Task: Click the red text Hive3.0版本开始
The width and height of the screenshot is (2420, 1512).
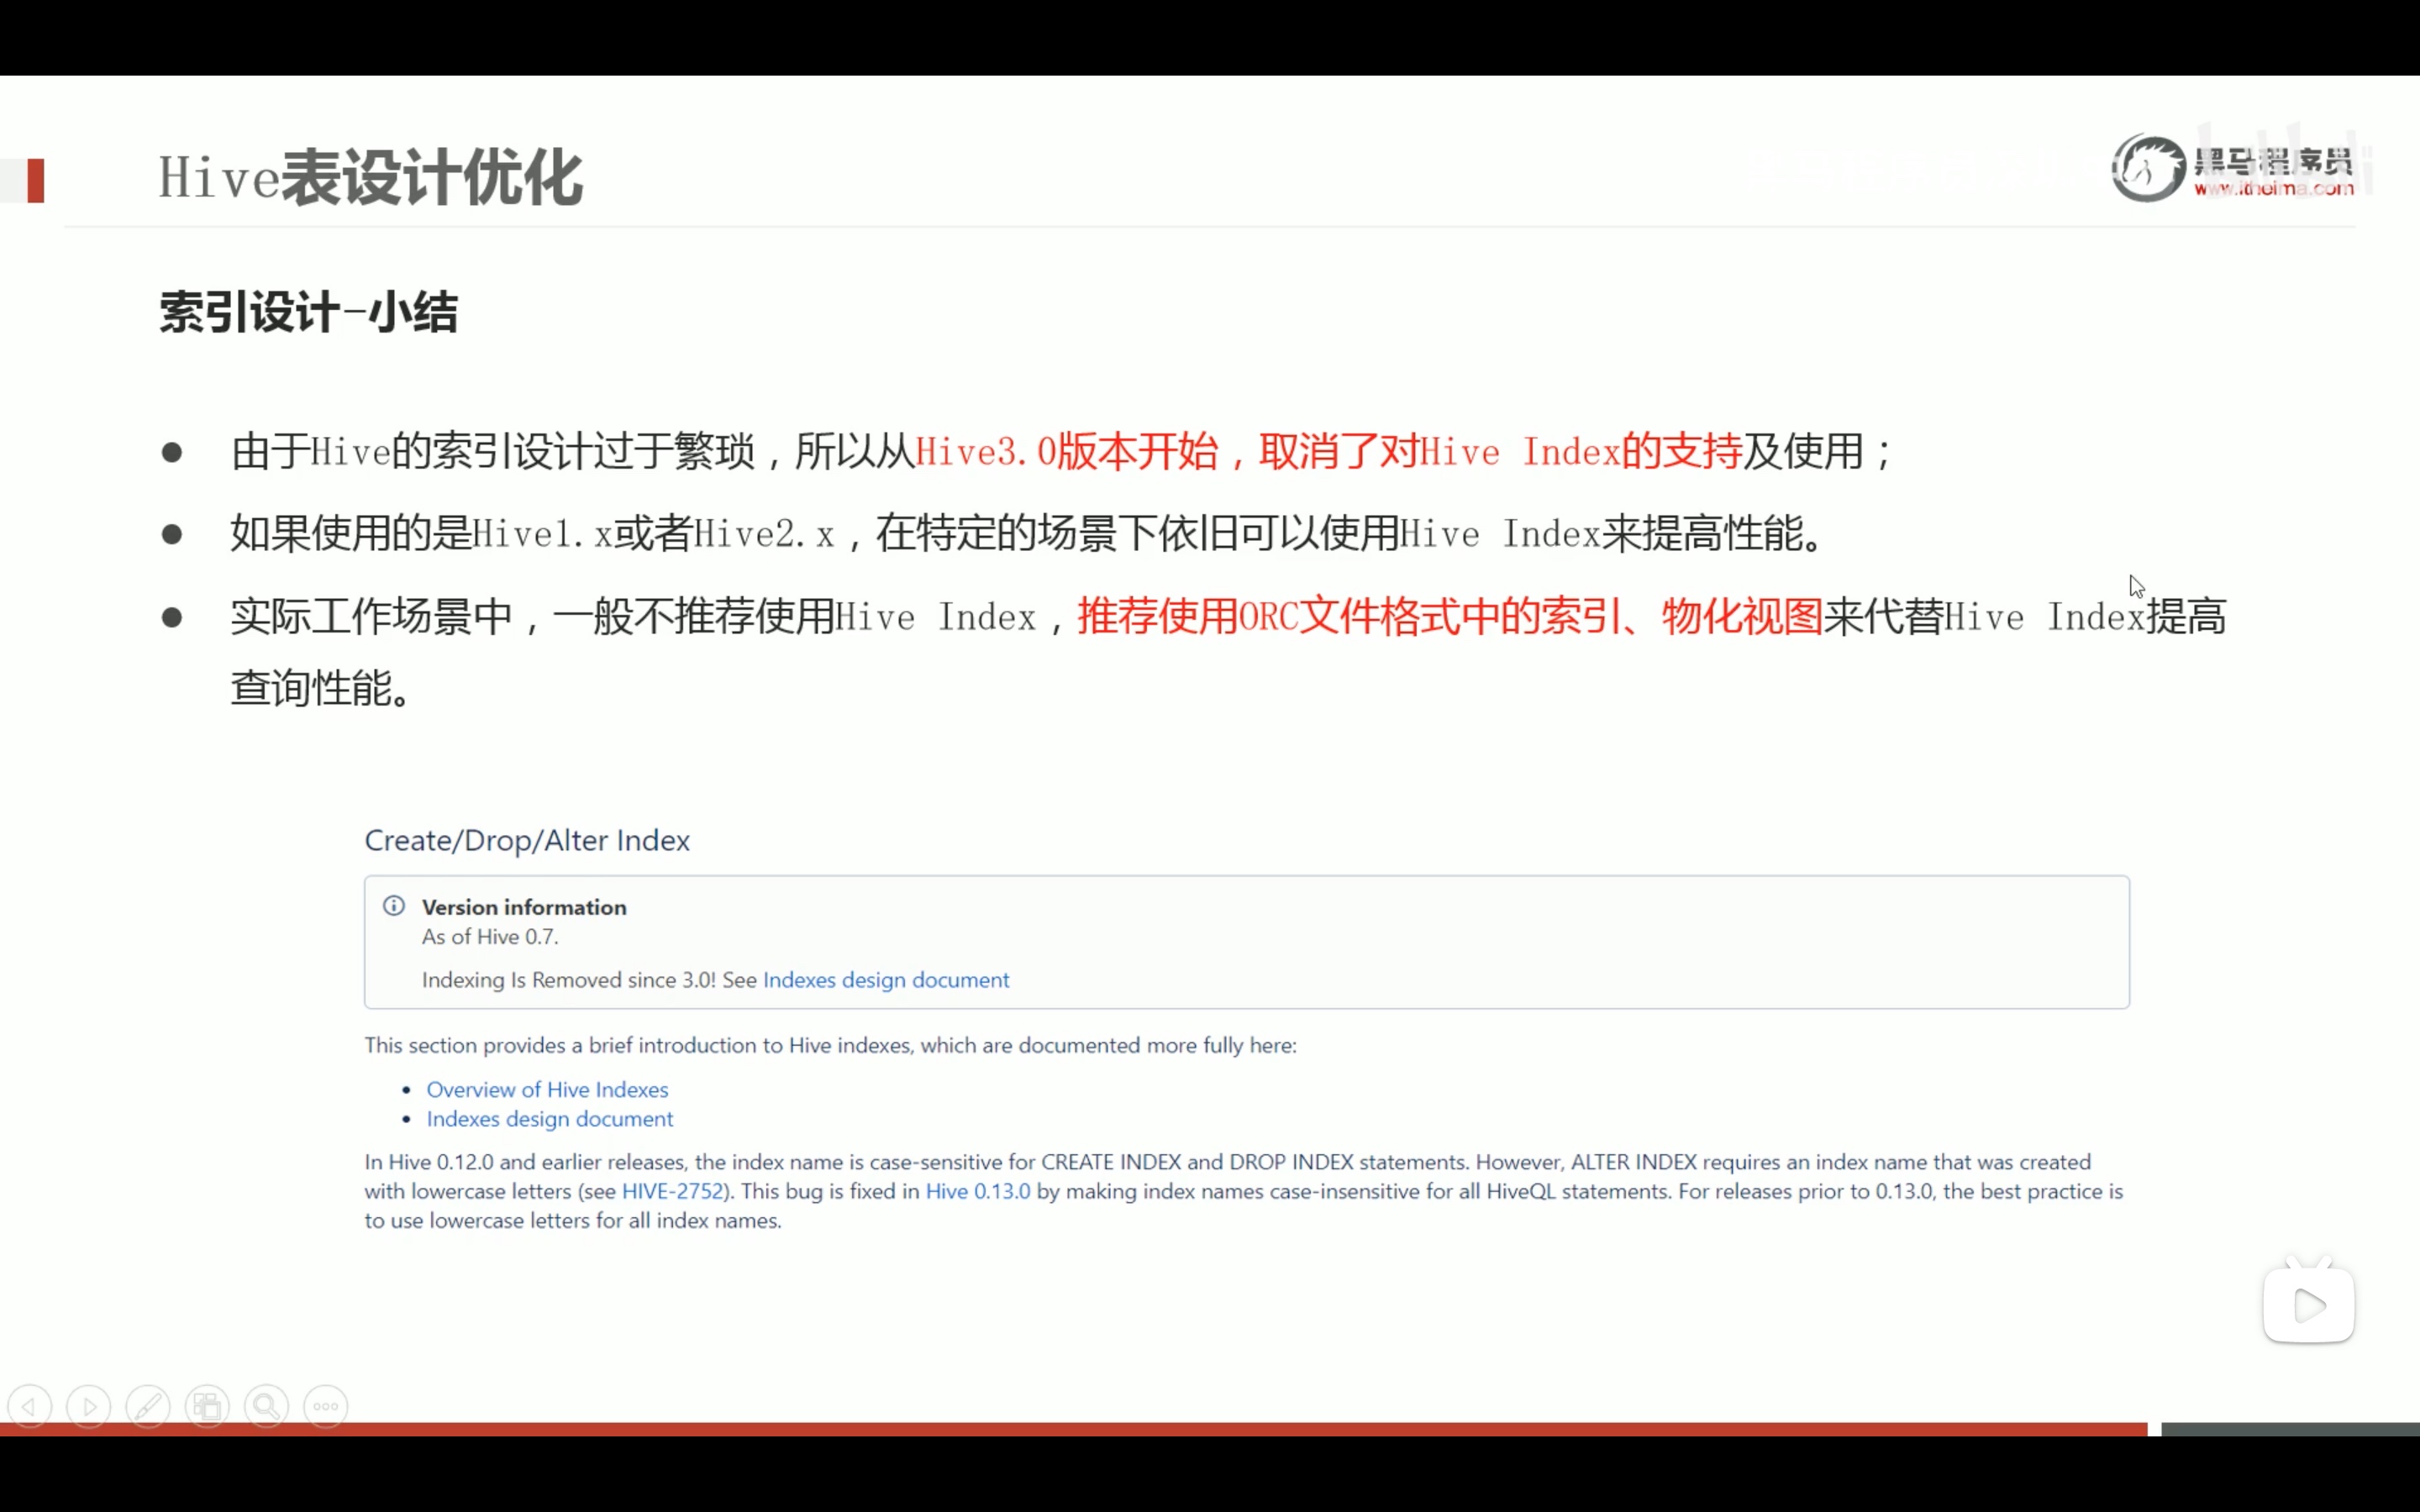Action: 1067,451
